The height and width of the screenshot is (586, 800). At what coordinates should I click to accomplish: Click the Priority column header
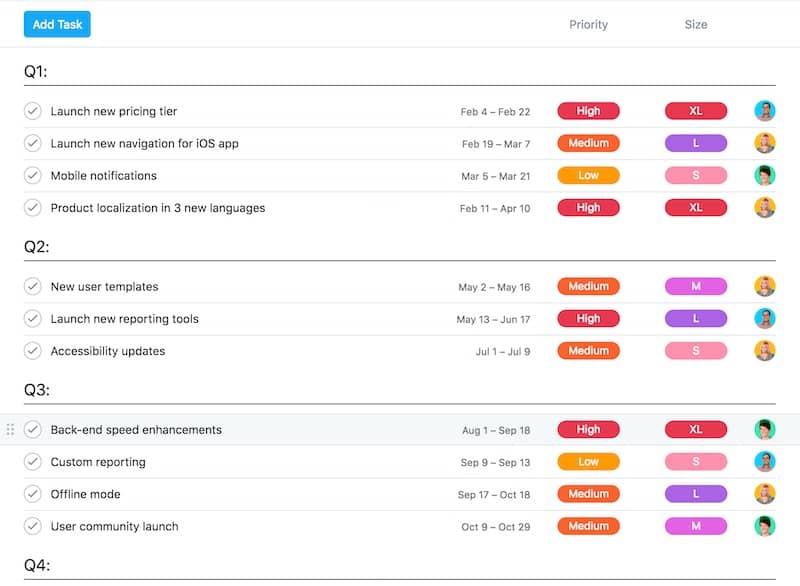tap(588, 25)
